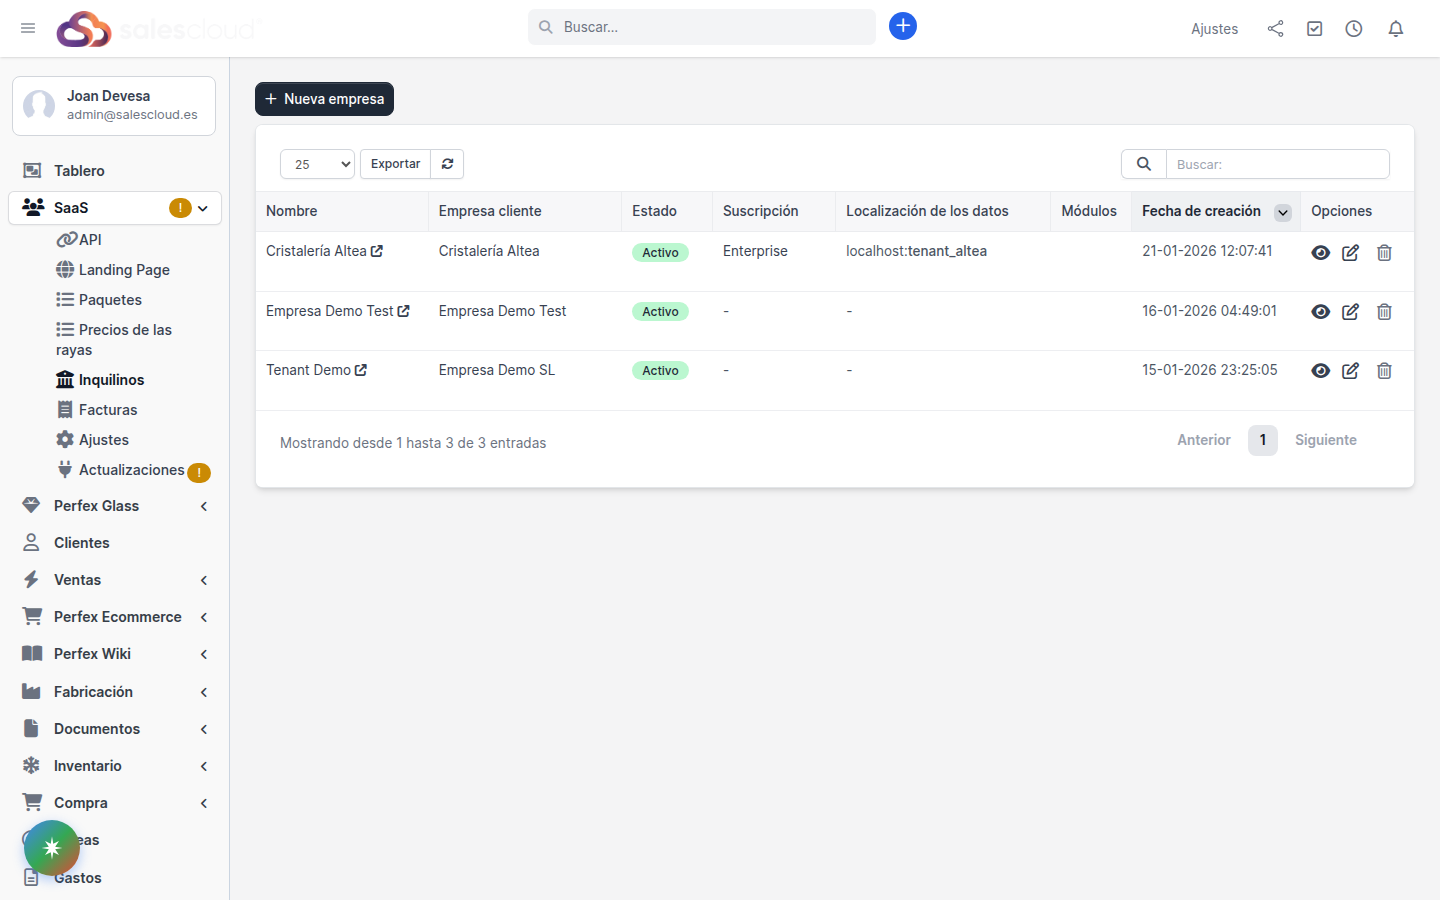The height and width of the screenshot is (900, 1440).
Task: Open notifications via the bell icon
Action: [x=1396, y=28]
